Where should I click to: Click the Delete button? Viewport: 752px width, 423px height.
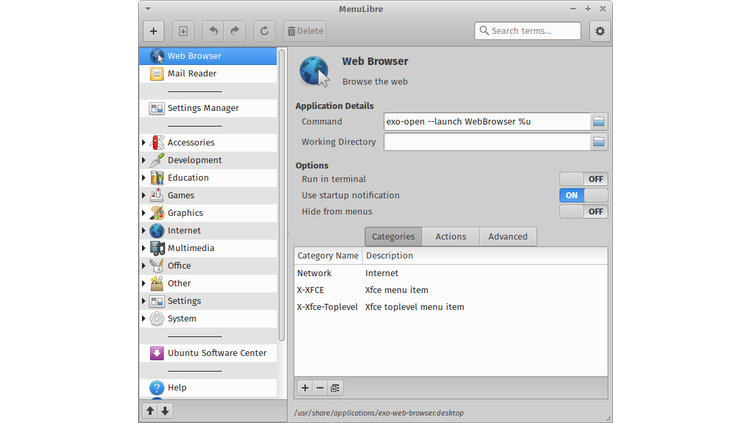pyautogui.click(x=305, y=31)
